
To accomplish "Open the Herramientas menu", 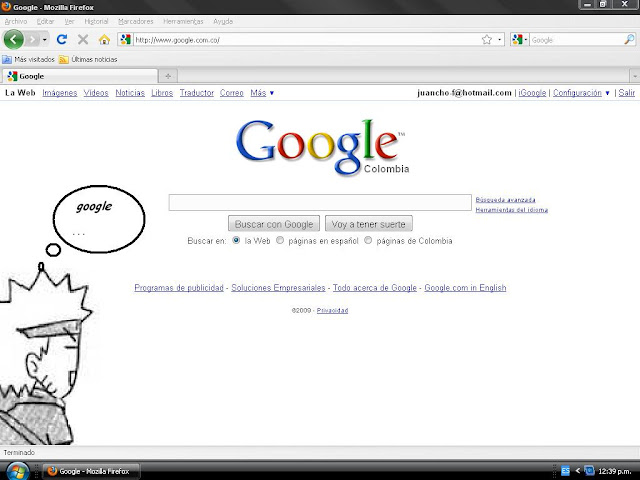I will (x=183, y=21).
